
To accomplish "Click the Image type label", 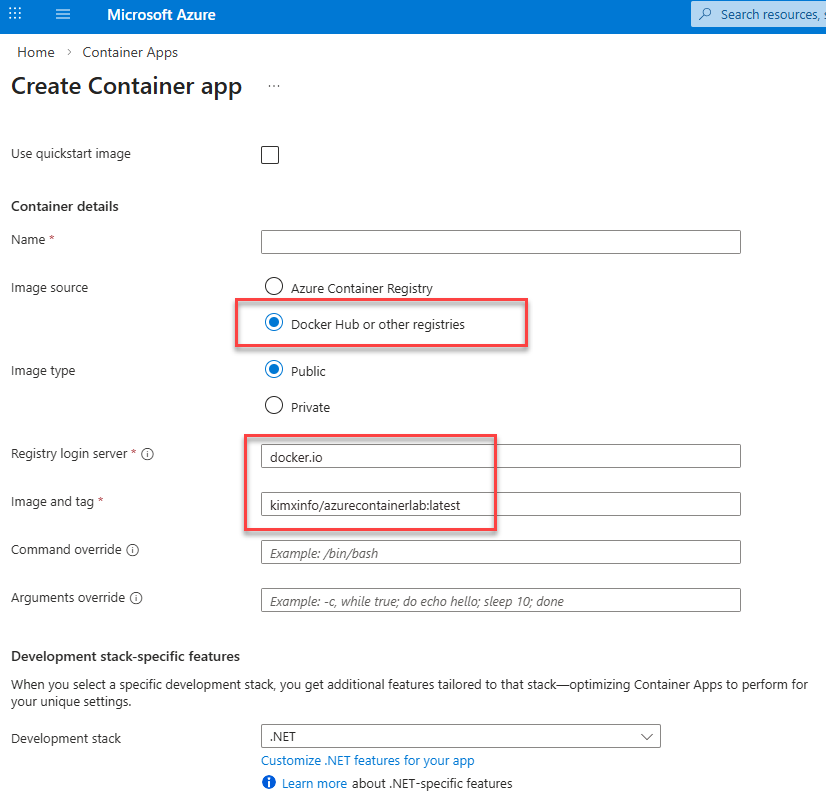I will click(x=43, y=371).
